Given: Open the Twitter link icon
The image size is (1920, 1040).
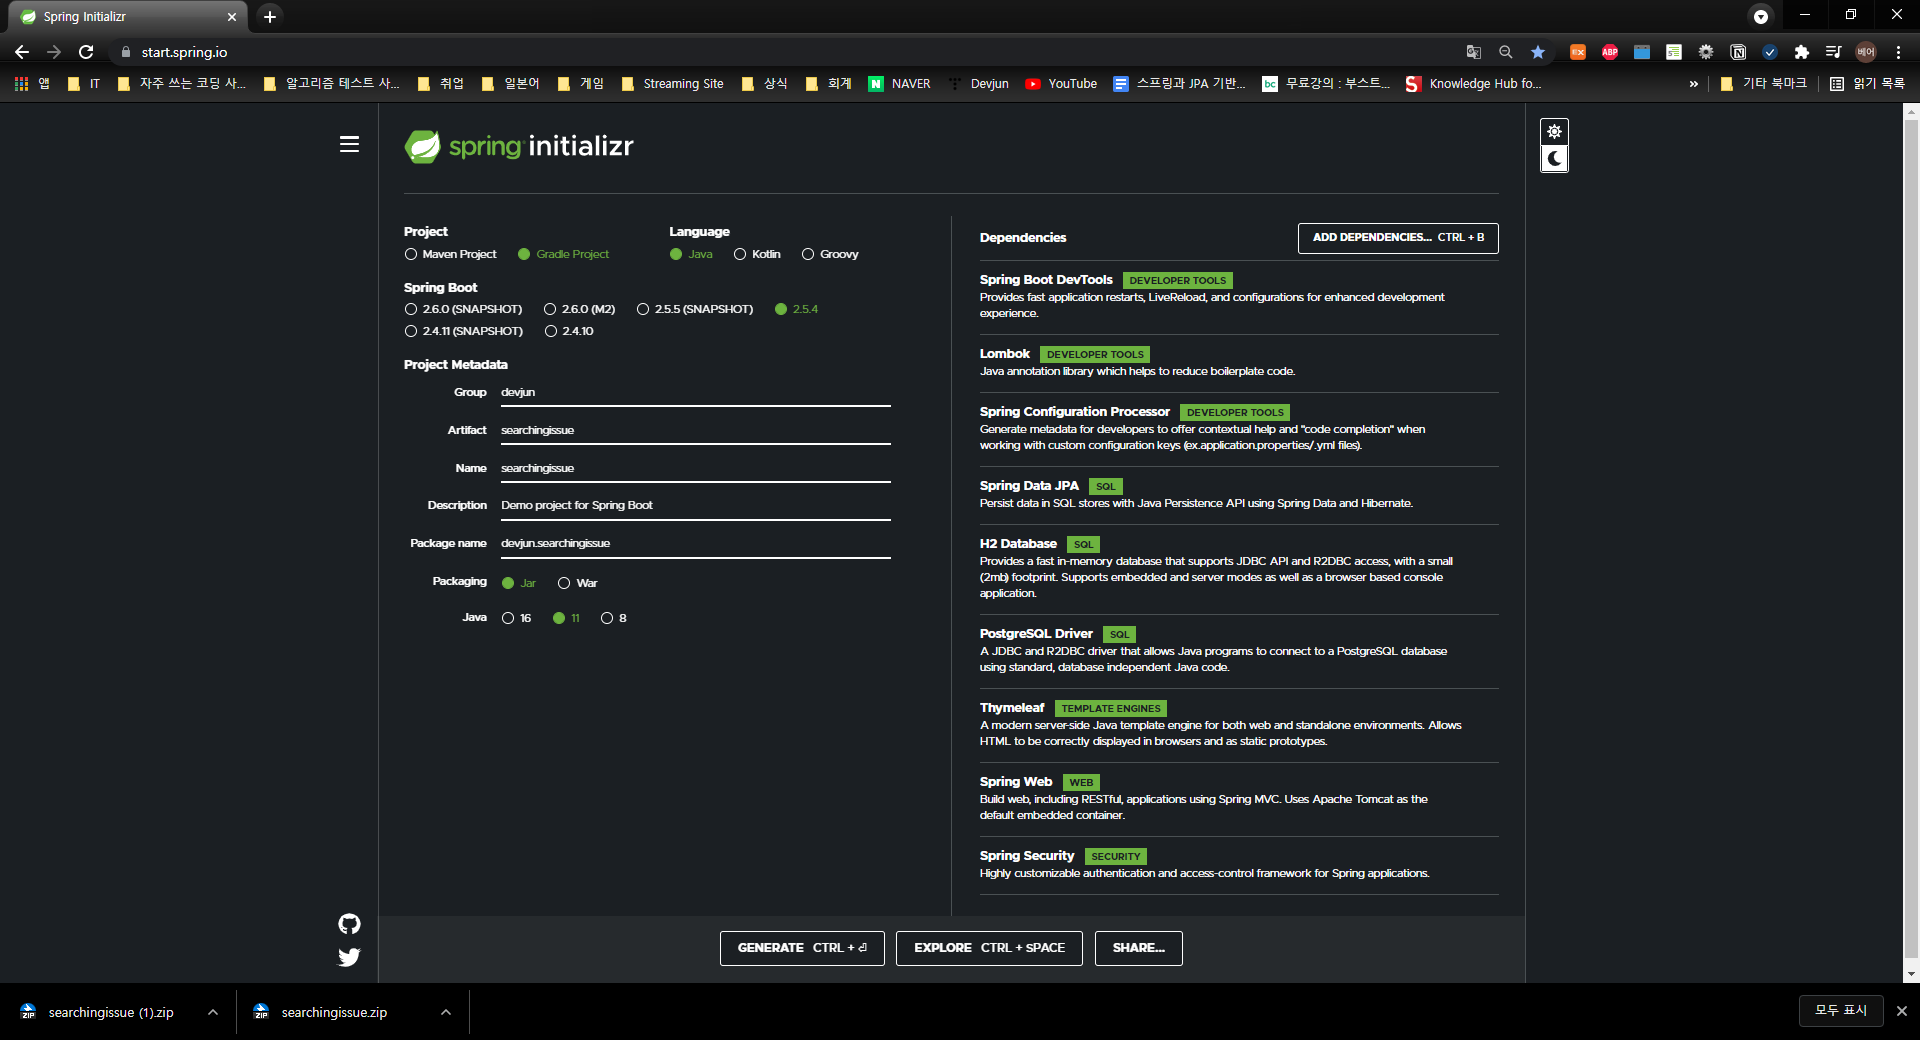Looking at the screenshot, I should pyautogui.click(x=349, y=957).
